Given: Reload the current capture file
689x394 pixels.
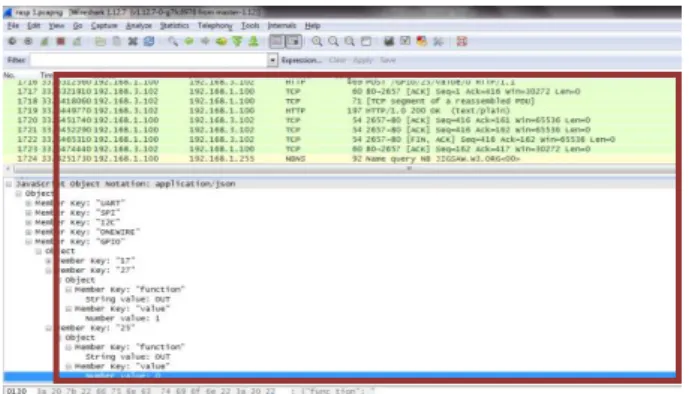Looking at the screenshot, I should pyautogui.click(x=149, y=42).
